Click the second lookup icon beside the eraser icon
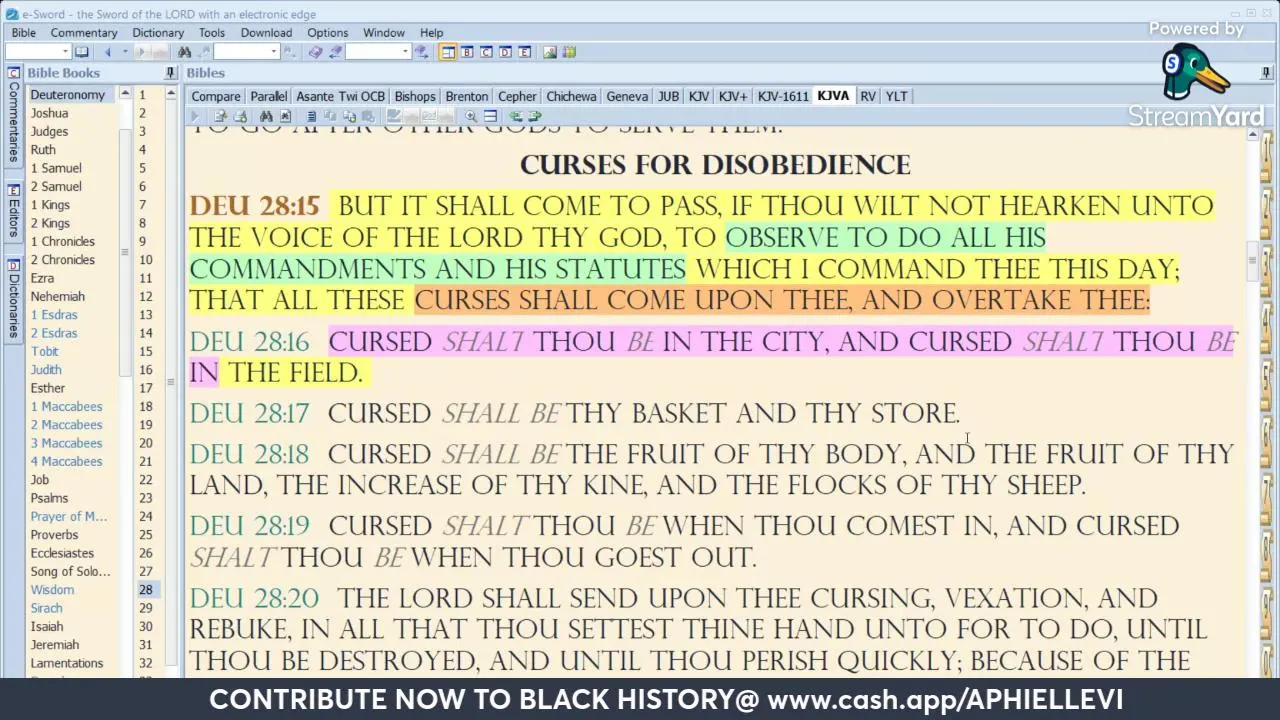The height and width of the screenshot is (720, 1280). pyautogui.click(x=335, y=52)
